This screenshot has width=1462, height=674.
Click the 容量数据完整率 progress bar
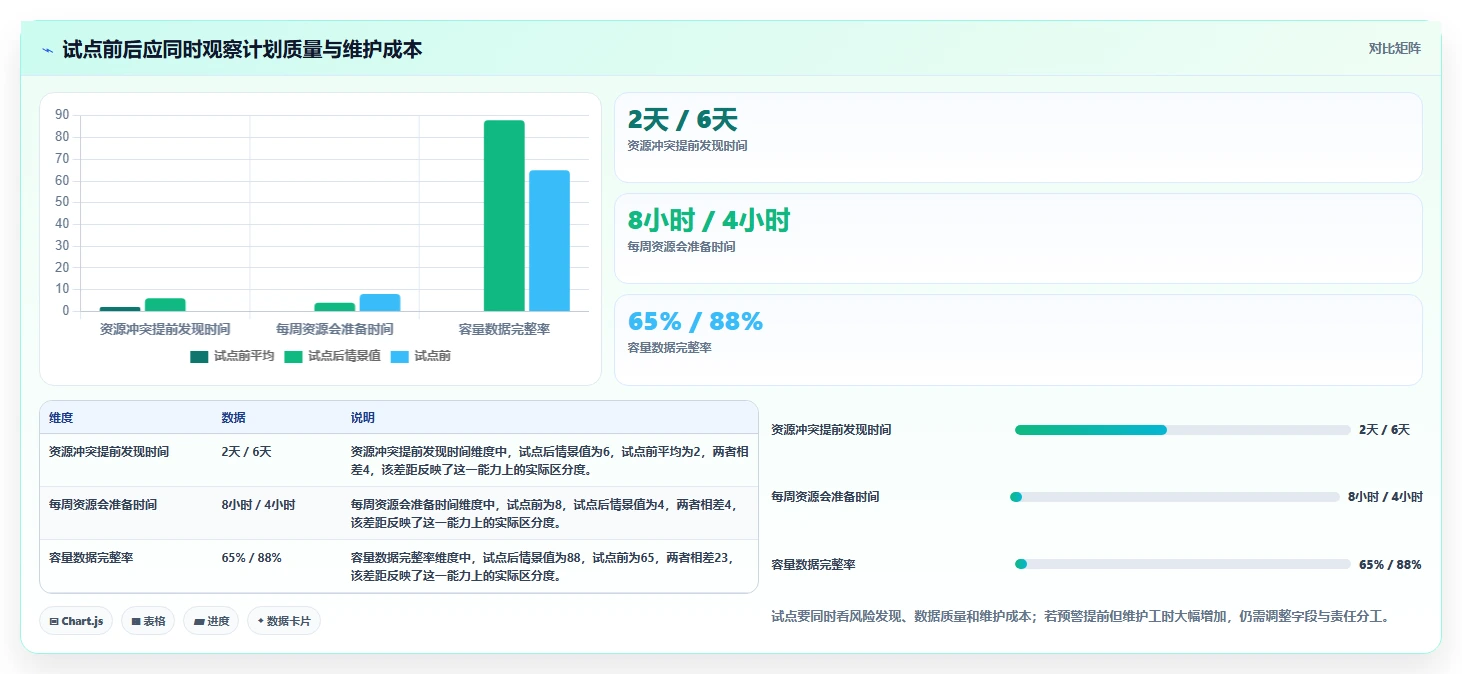pos(1183,564)
